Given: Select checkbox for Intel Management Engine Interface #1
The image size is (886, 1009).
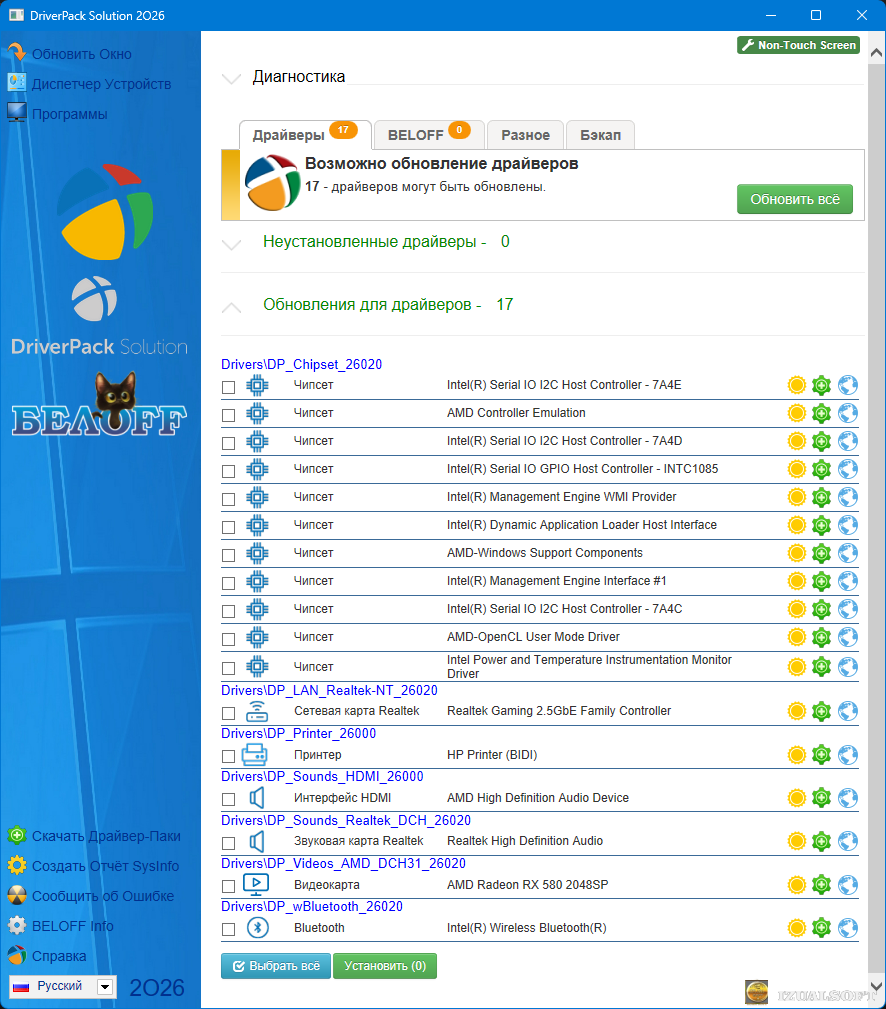Looking at the screenshot, I should point(228,582).
